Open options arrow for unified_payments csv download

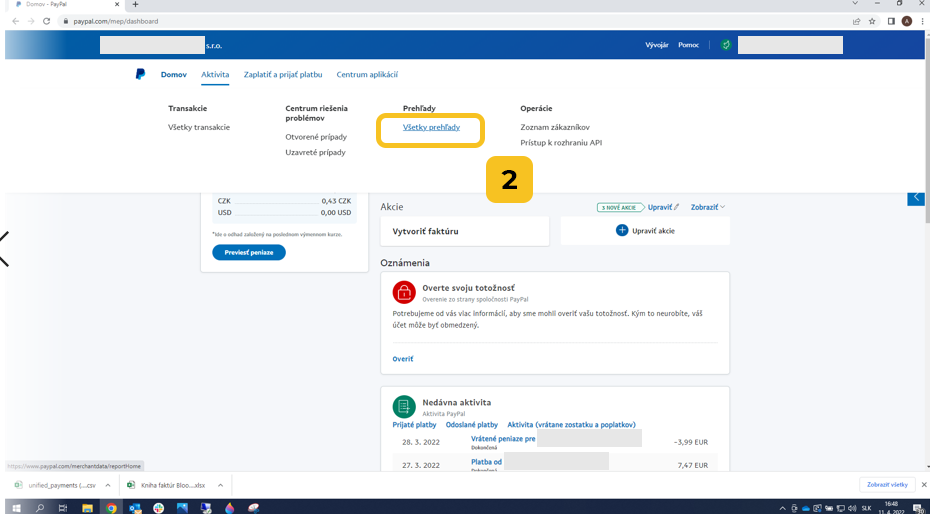point(108,485)
